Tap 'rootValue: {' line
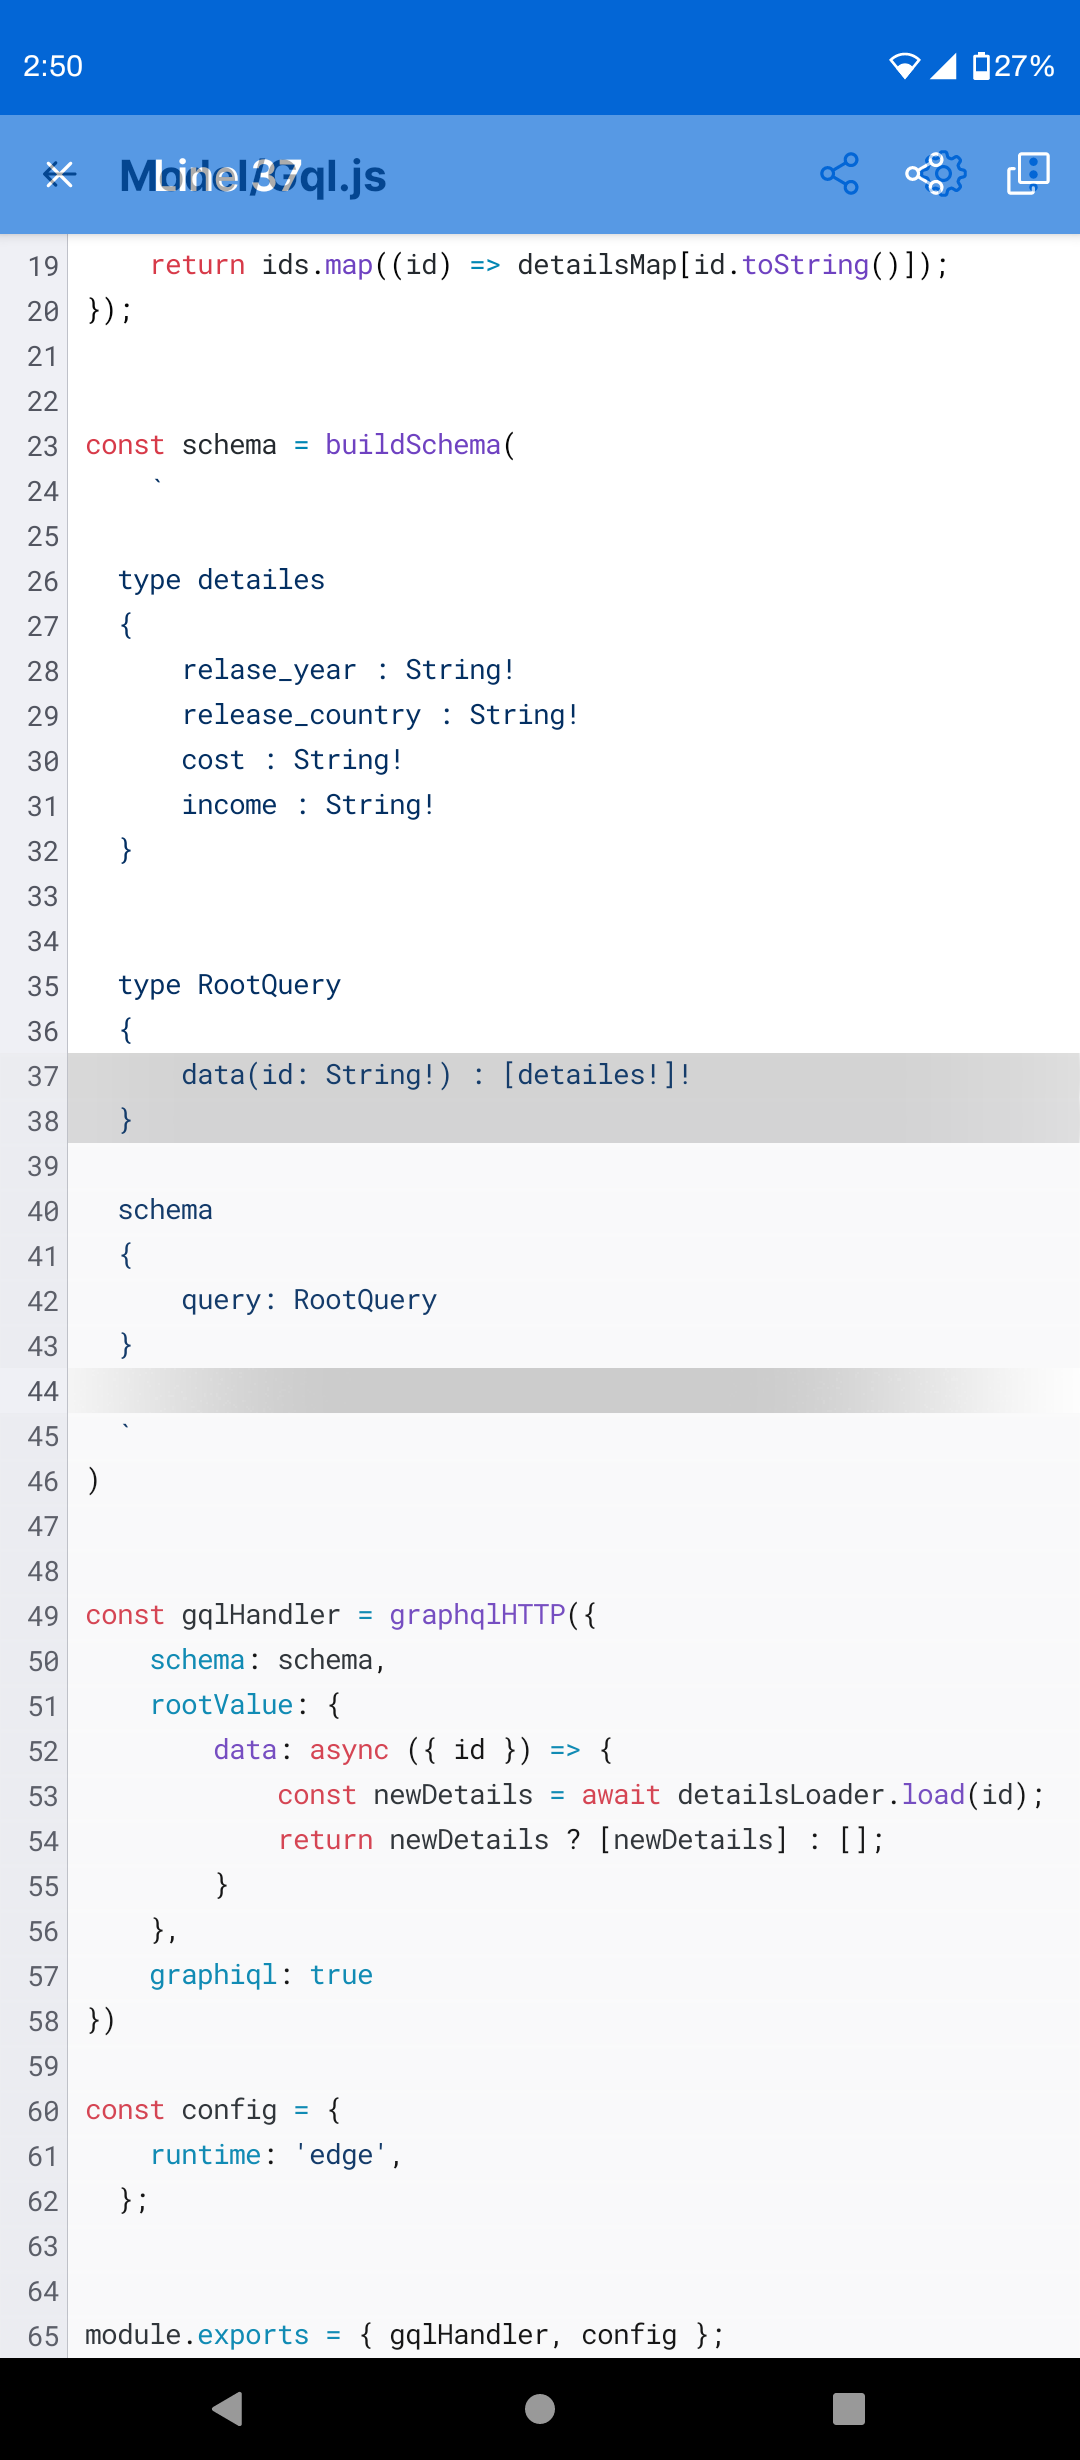 [245, 1705]
